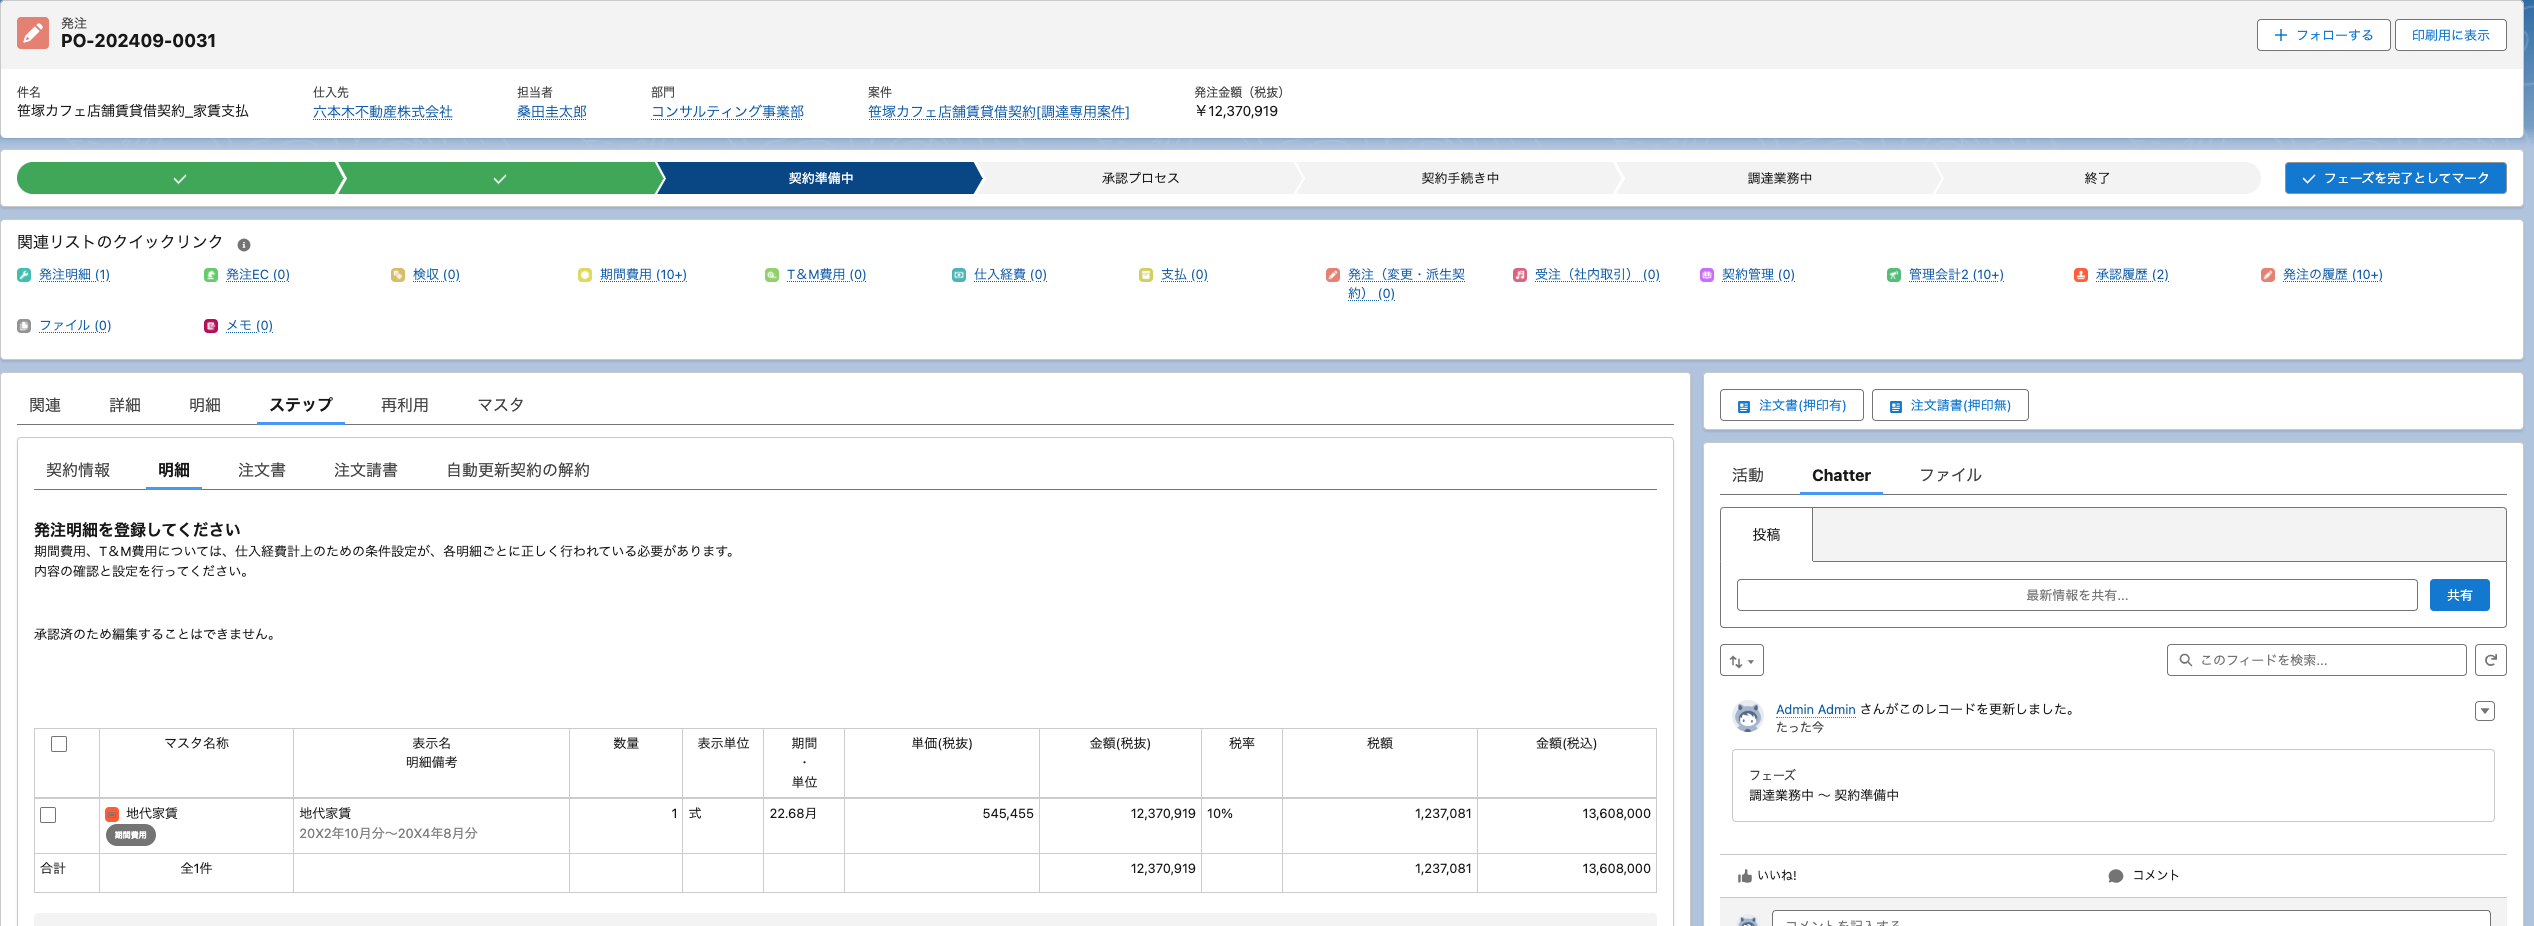Click the 地代家賃 master item icon

[112, 815]
